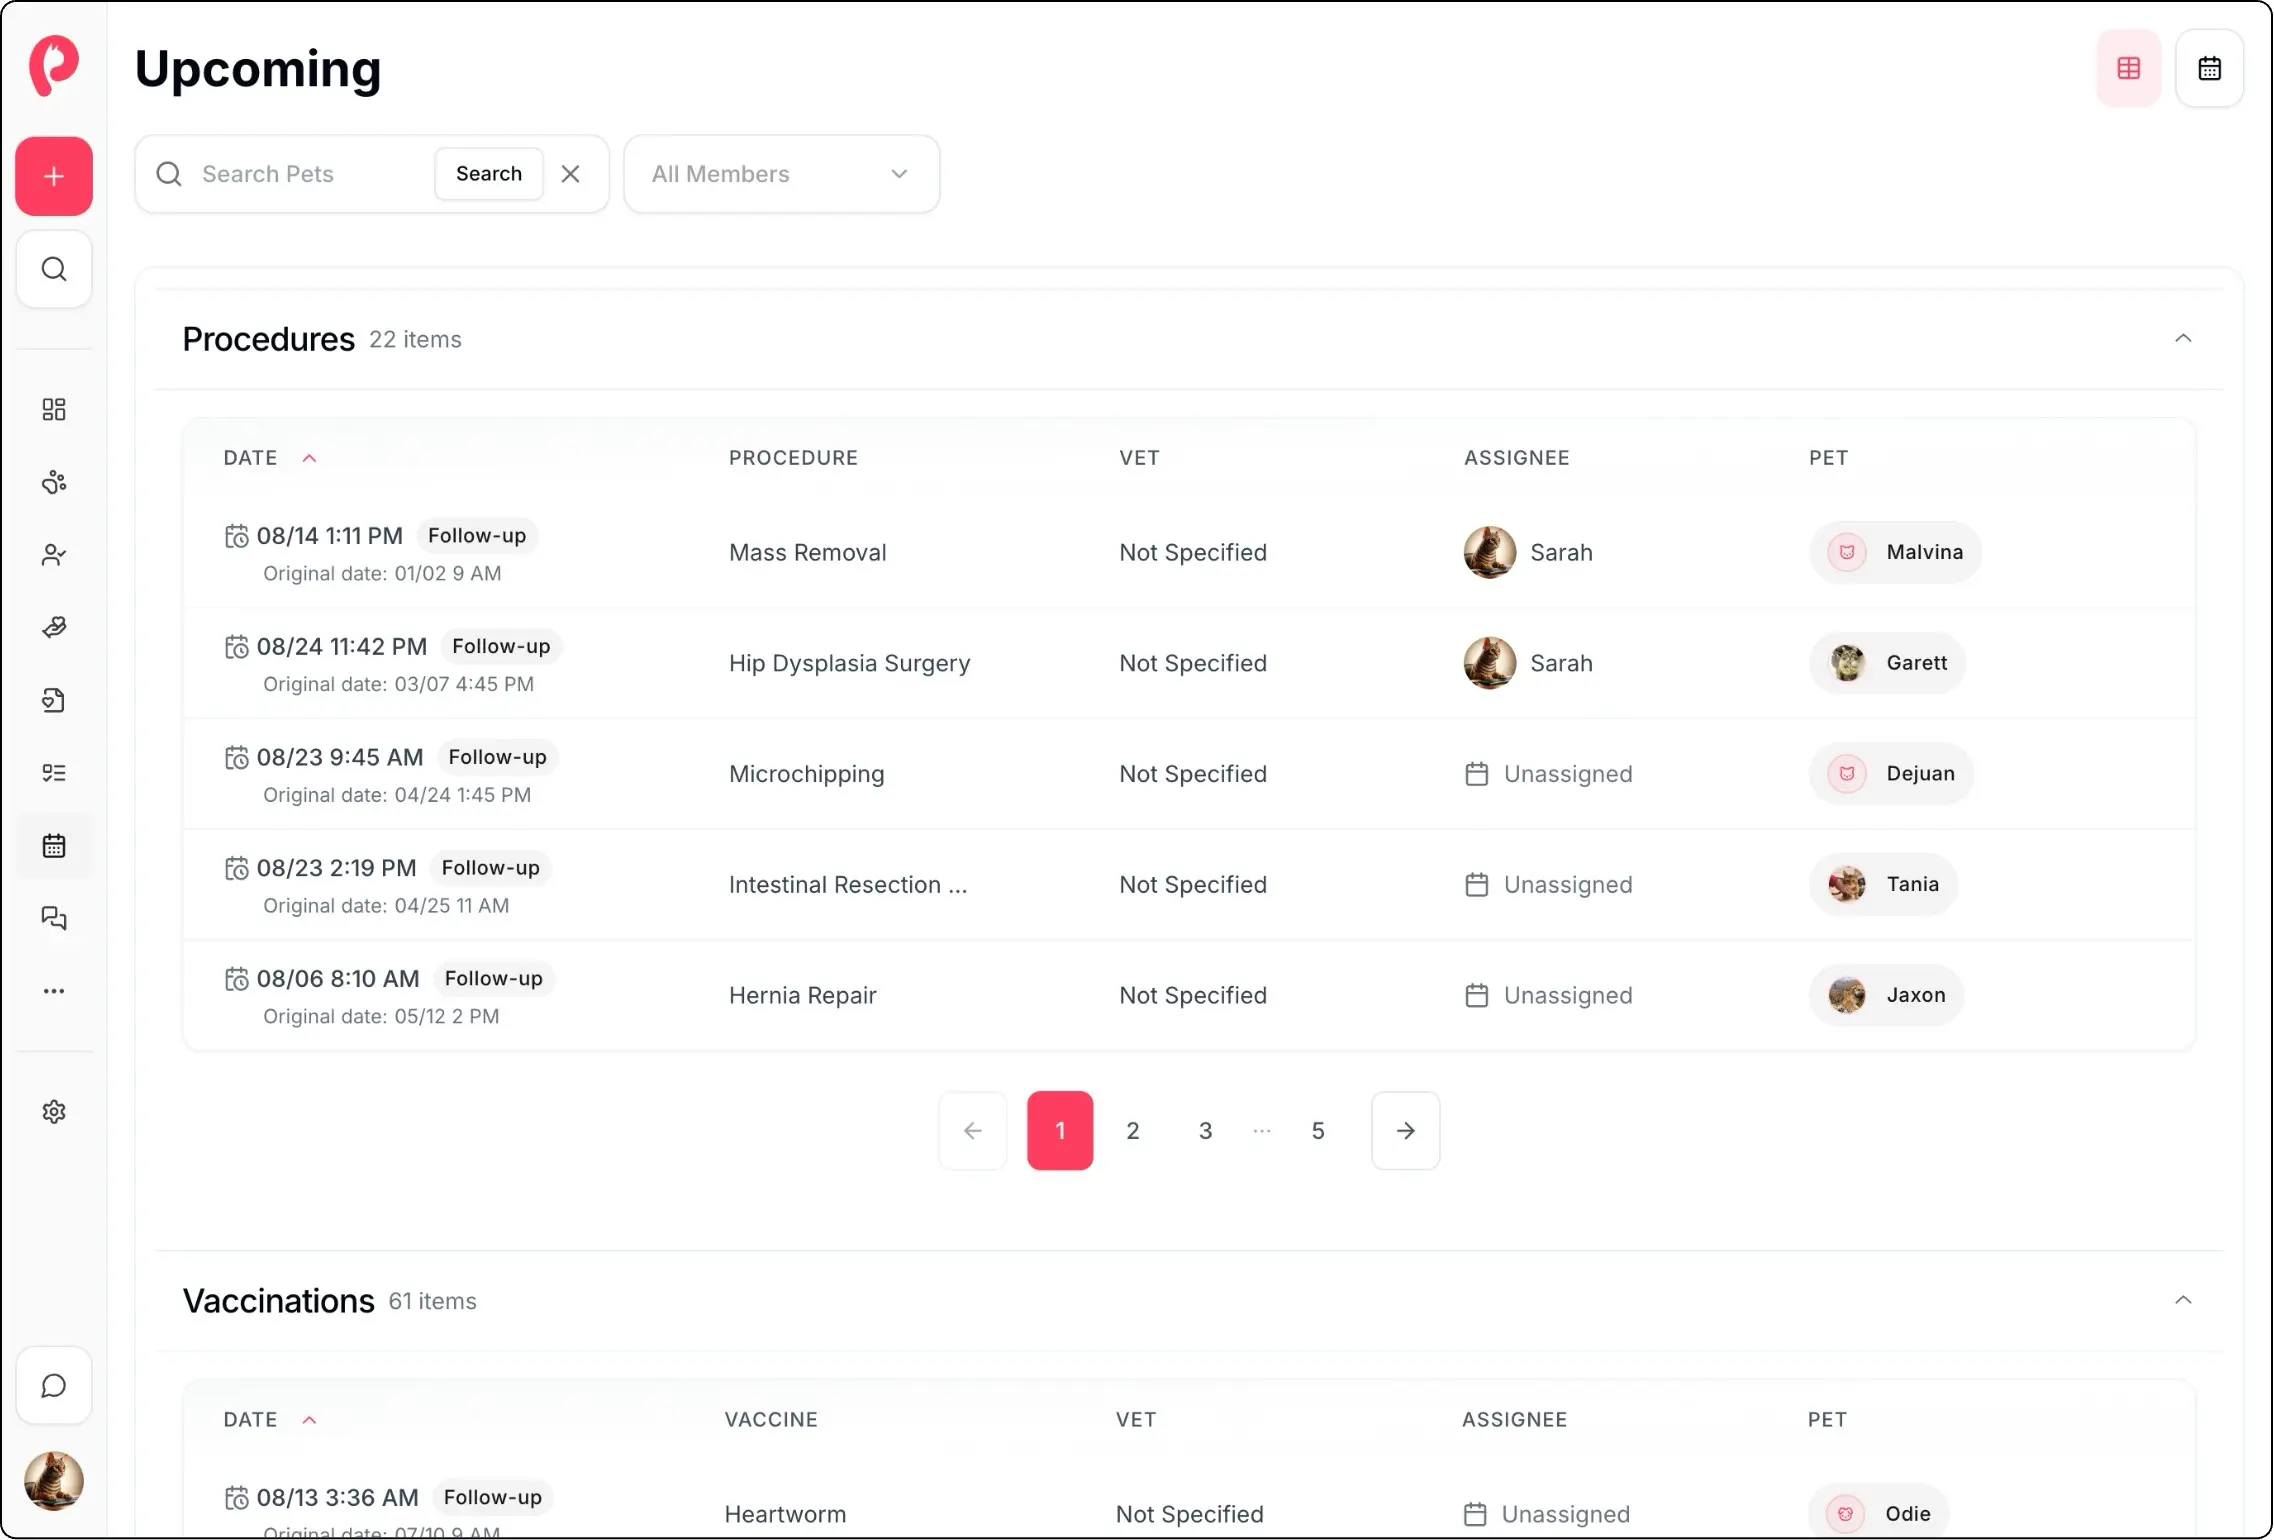Open the All Members dropdown

[x=781, y=173]
